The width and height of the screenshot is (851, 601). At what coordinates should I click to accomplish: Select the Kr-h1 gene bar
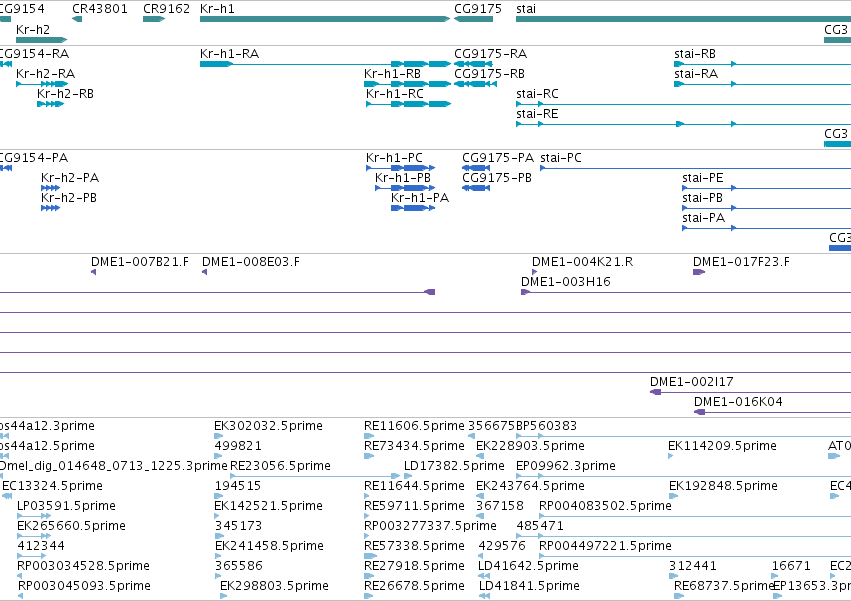[325, 19]
